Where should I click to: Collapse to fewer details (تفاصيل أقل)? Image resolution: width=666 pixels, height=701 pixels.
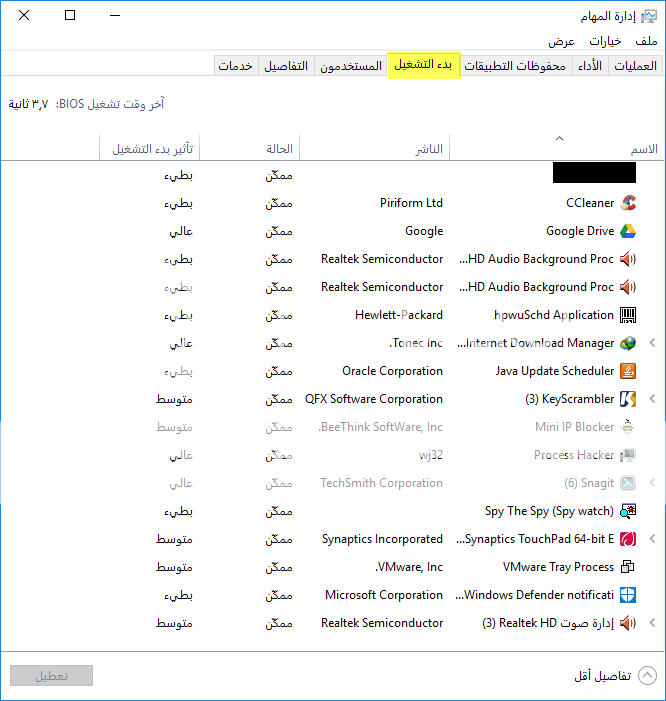click(616, 676)
